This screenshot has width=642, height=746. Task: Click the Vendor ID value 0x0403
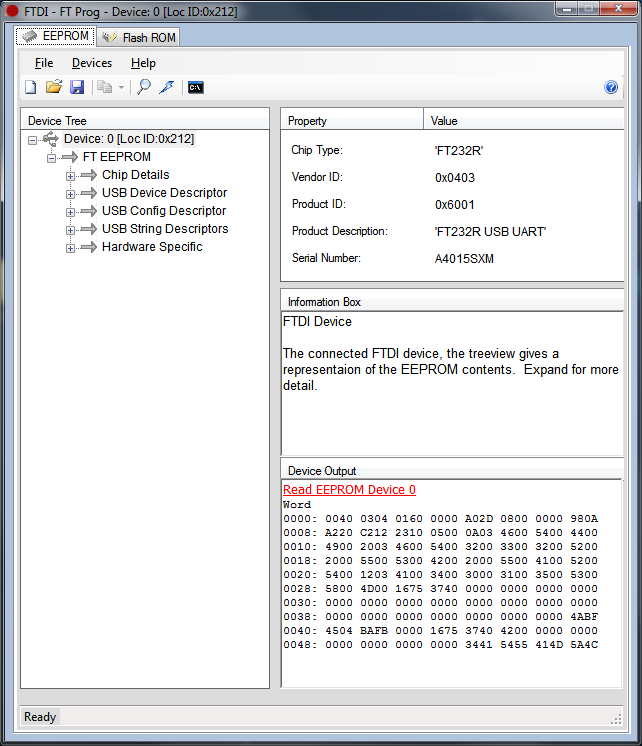click(x=455, y=178)
